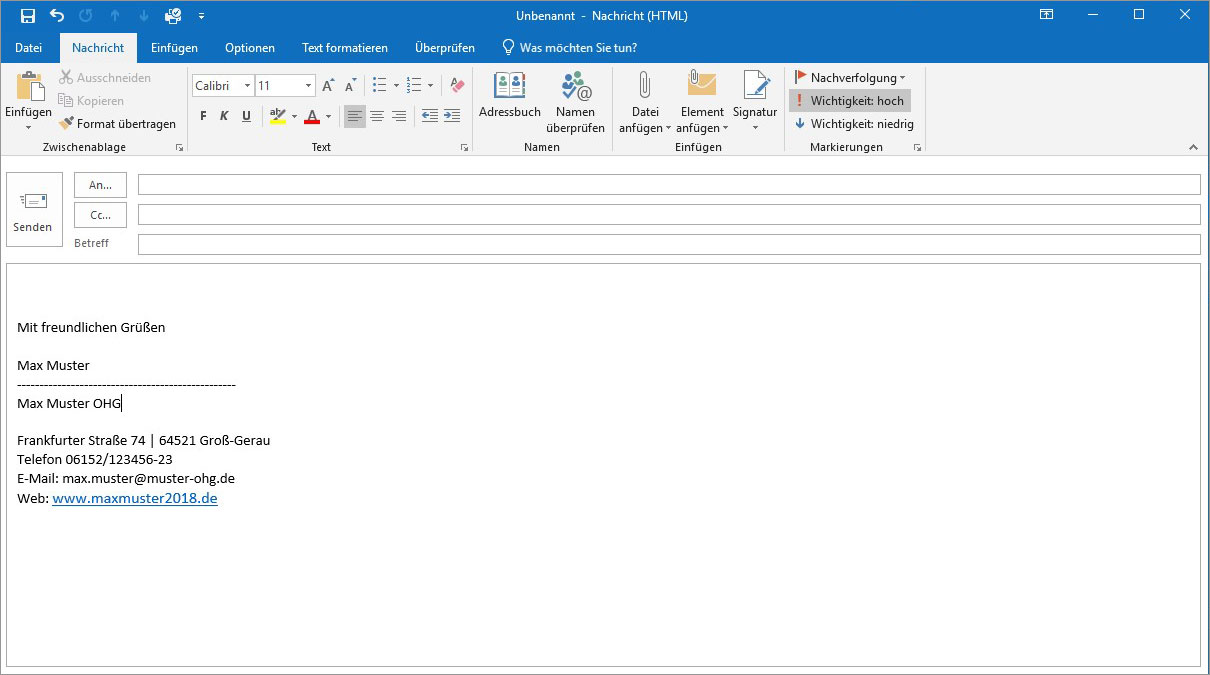
Task: Open ribbon display options icon
Action: (x=1046, y=15)
